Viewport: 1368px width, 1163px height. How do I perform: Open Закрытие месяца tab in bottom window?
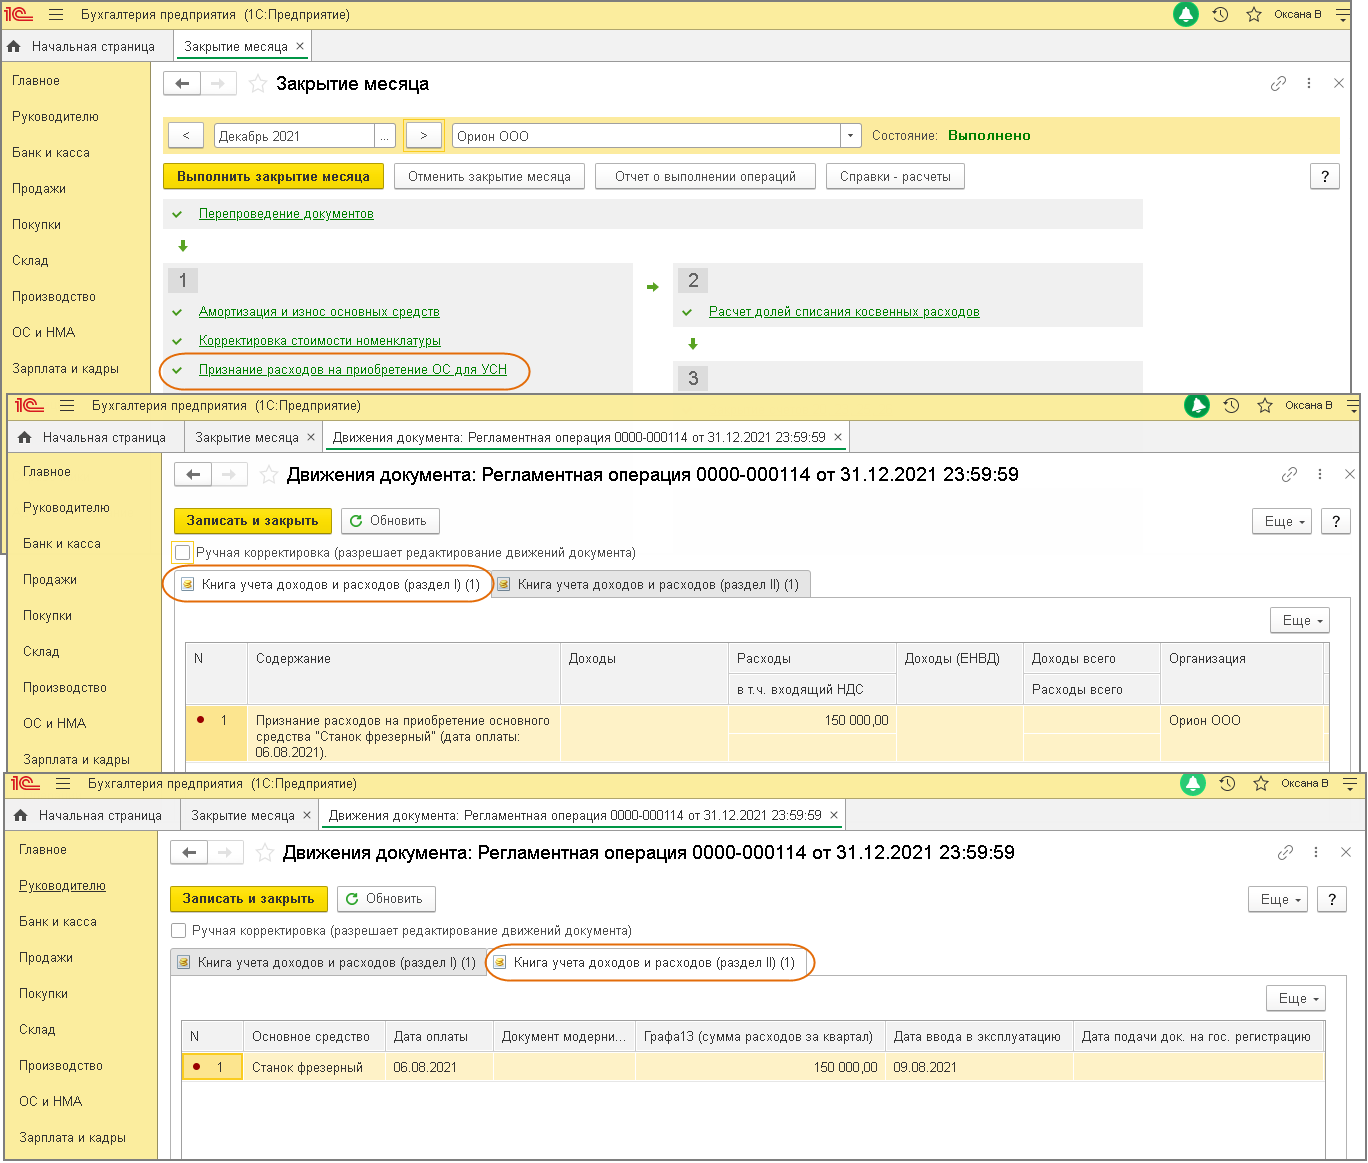point(243,816)
